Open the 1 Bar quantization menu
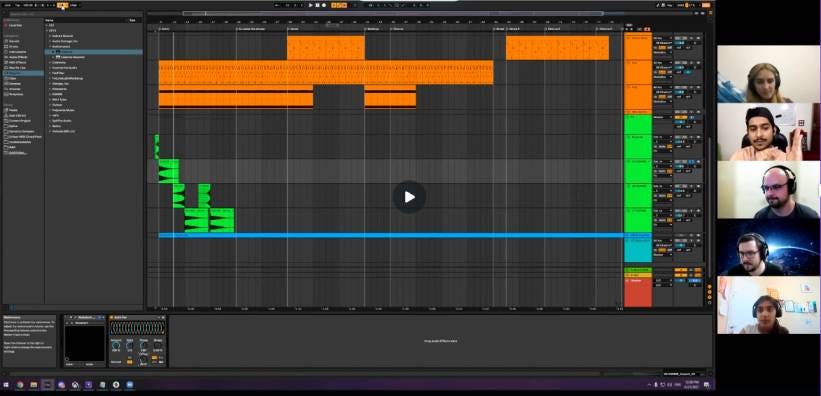This screenshot has height=396, width=821. point(73,5)
